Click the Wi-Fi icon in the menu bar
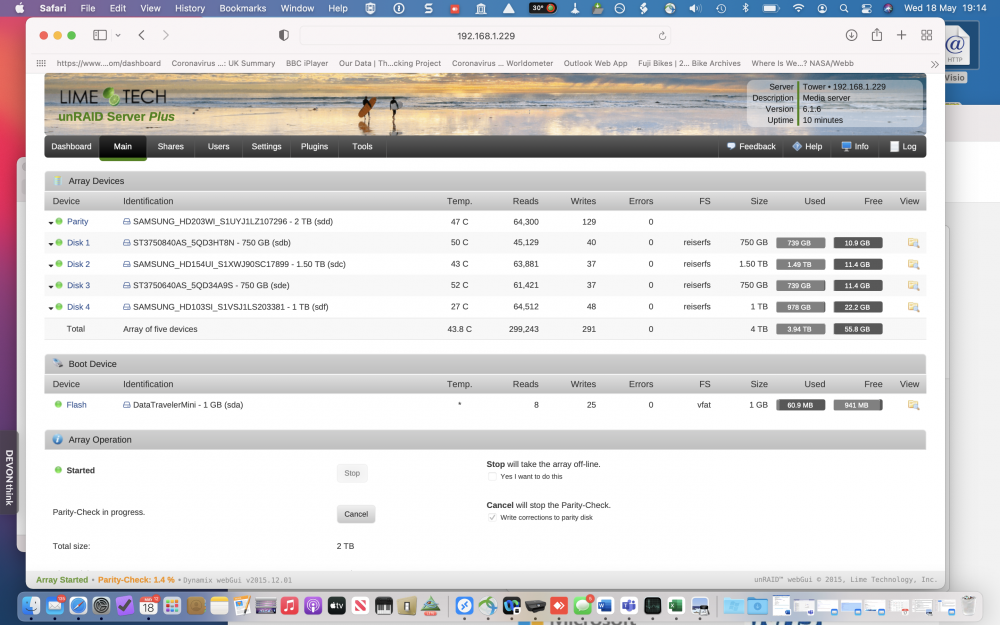 pyautogui.click(x=798, y=8)
